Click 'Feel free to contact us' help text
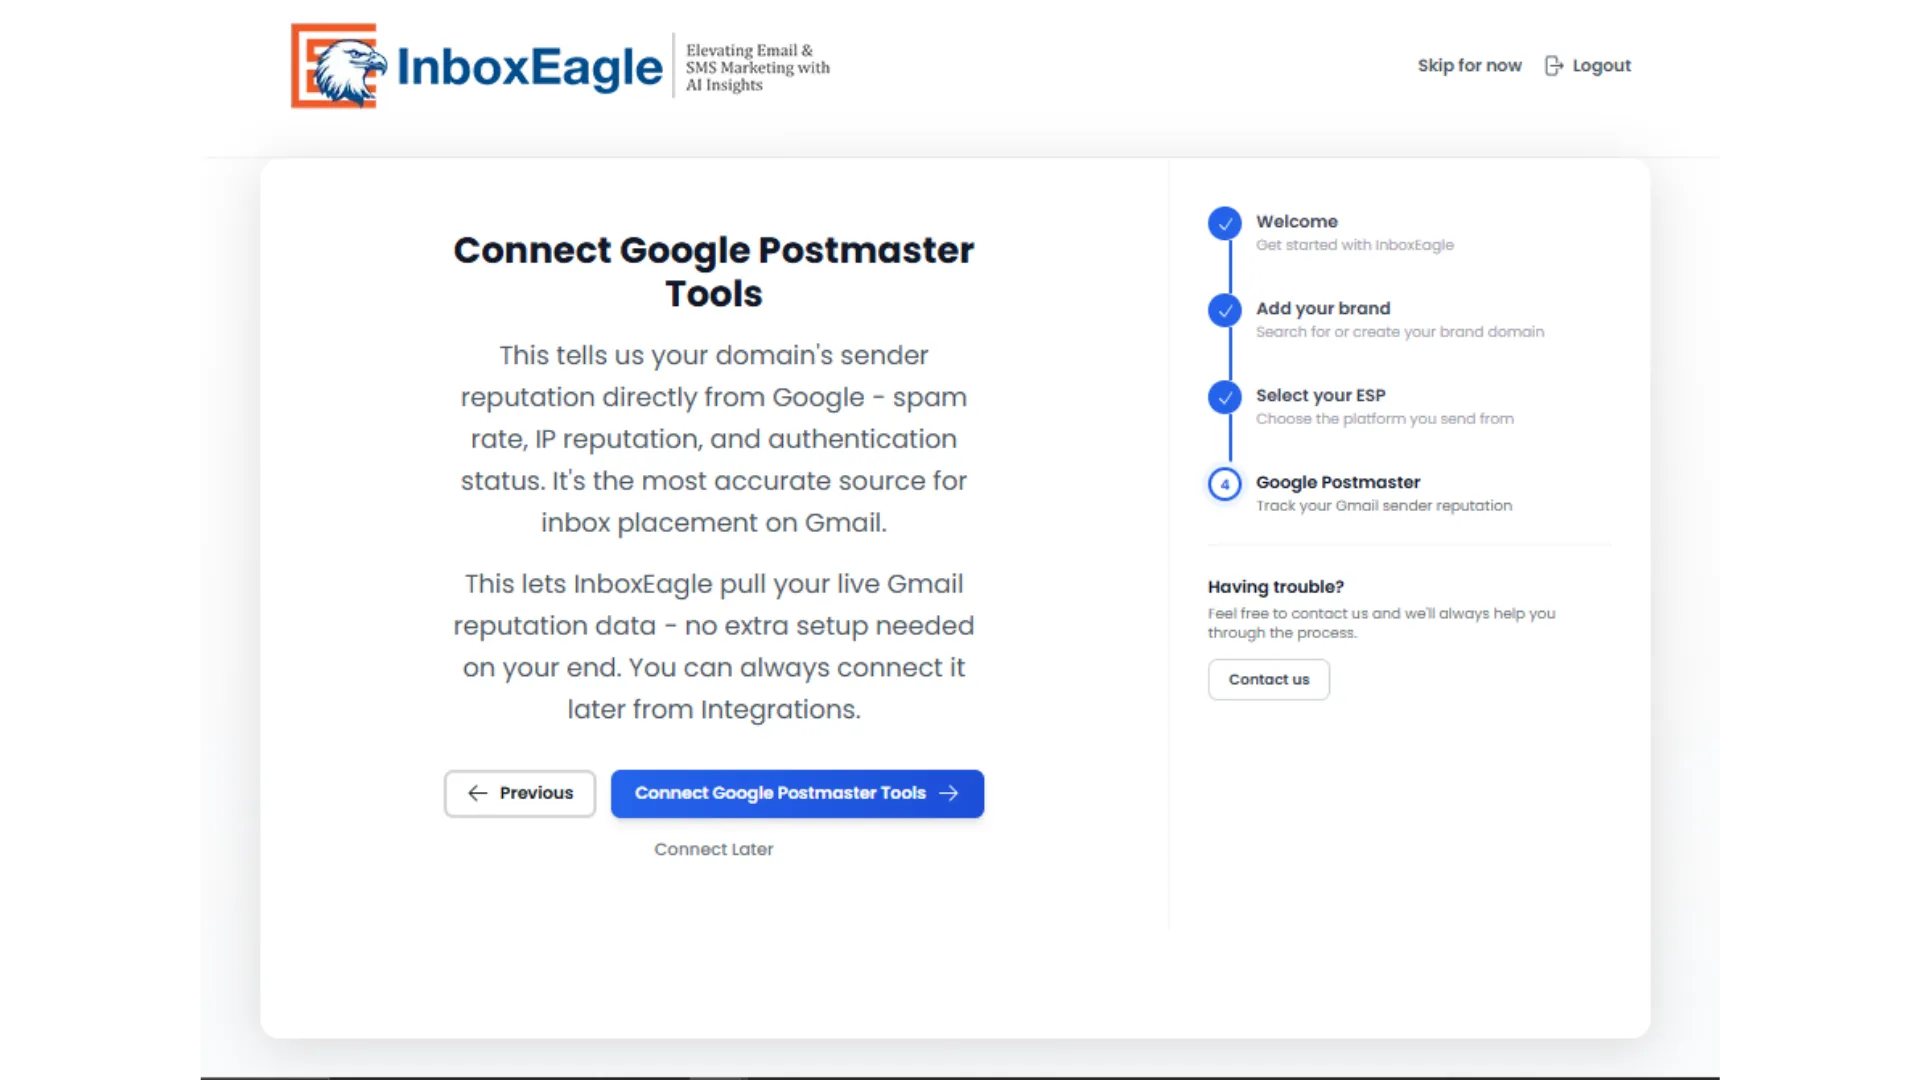Screen dimensions: 1920x1080 coord(1381,623)
